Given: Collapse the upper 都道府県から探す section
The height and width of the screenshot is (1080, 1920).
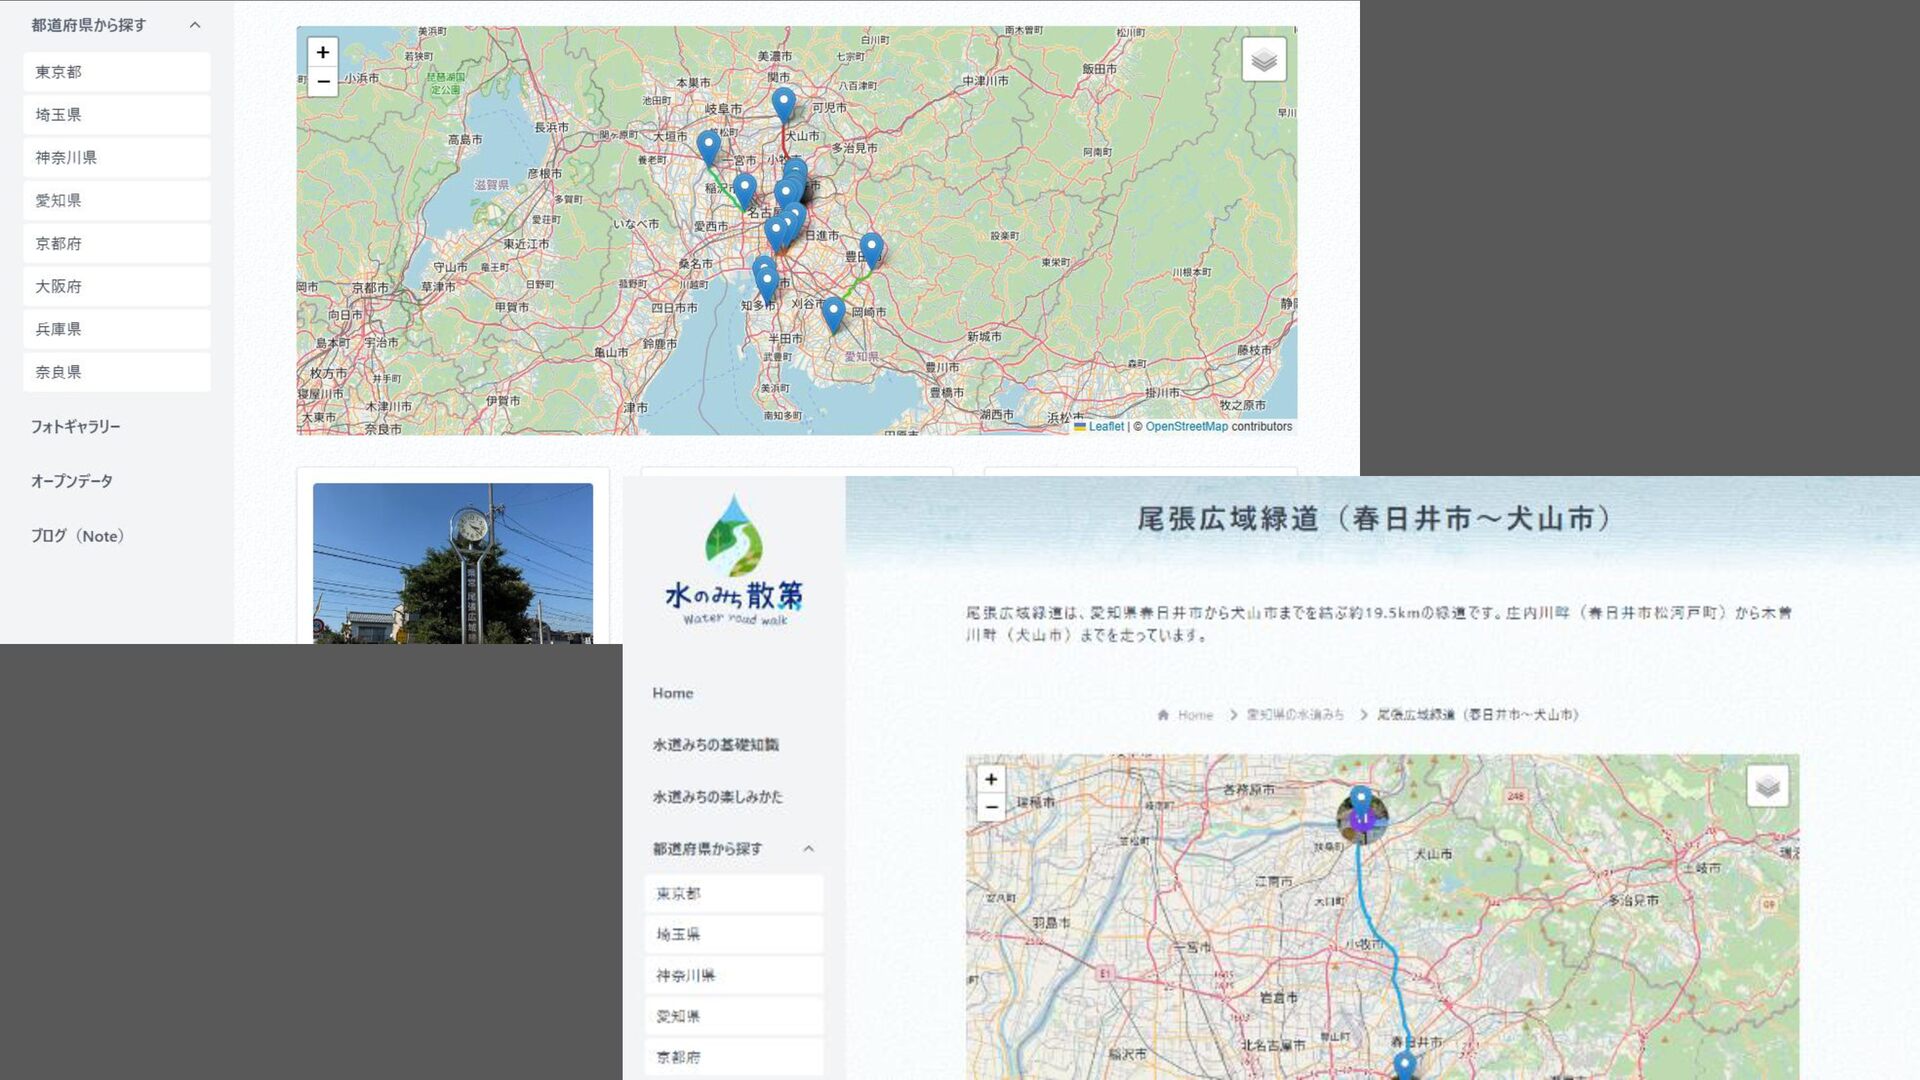Looking at the screenshot, I should point(195,25).
